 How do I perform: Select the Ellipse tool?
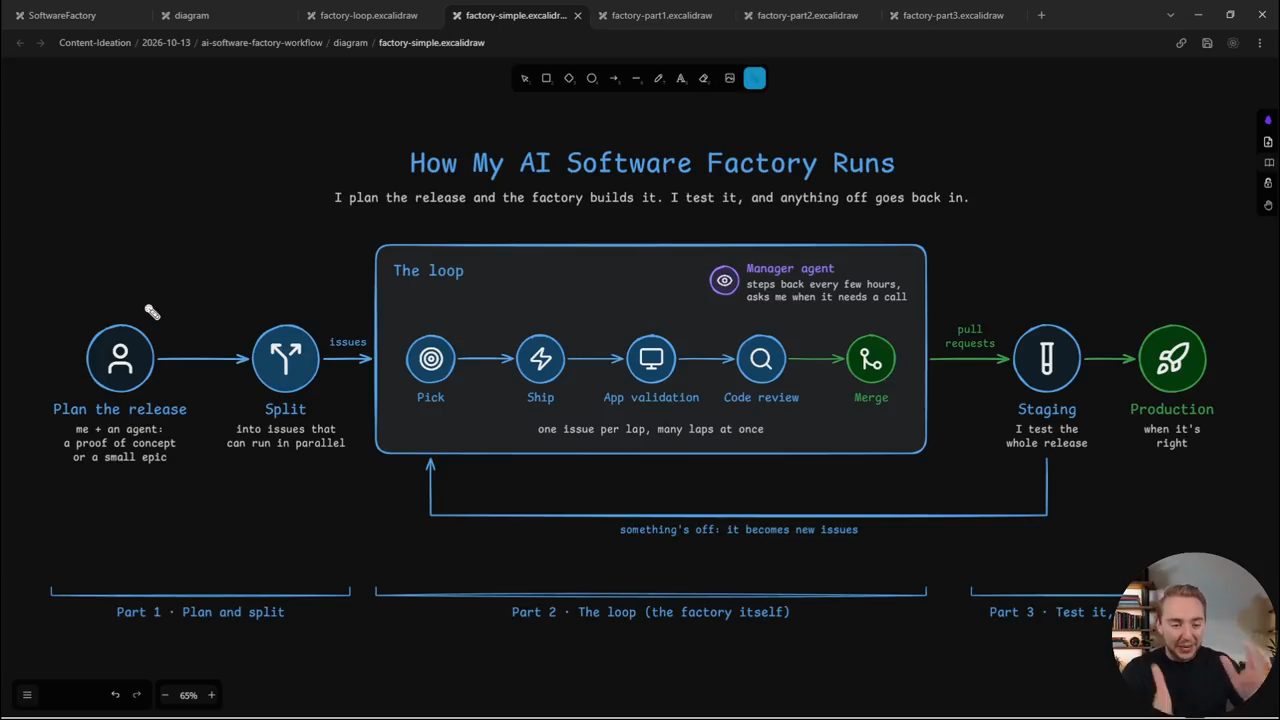point(591,78)
